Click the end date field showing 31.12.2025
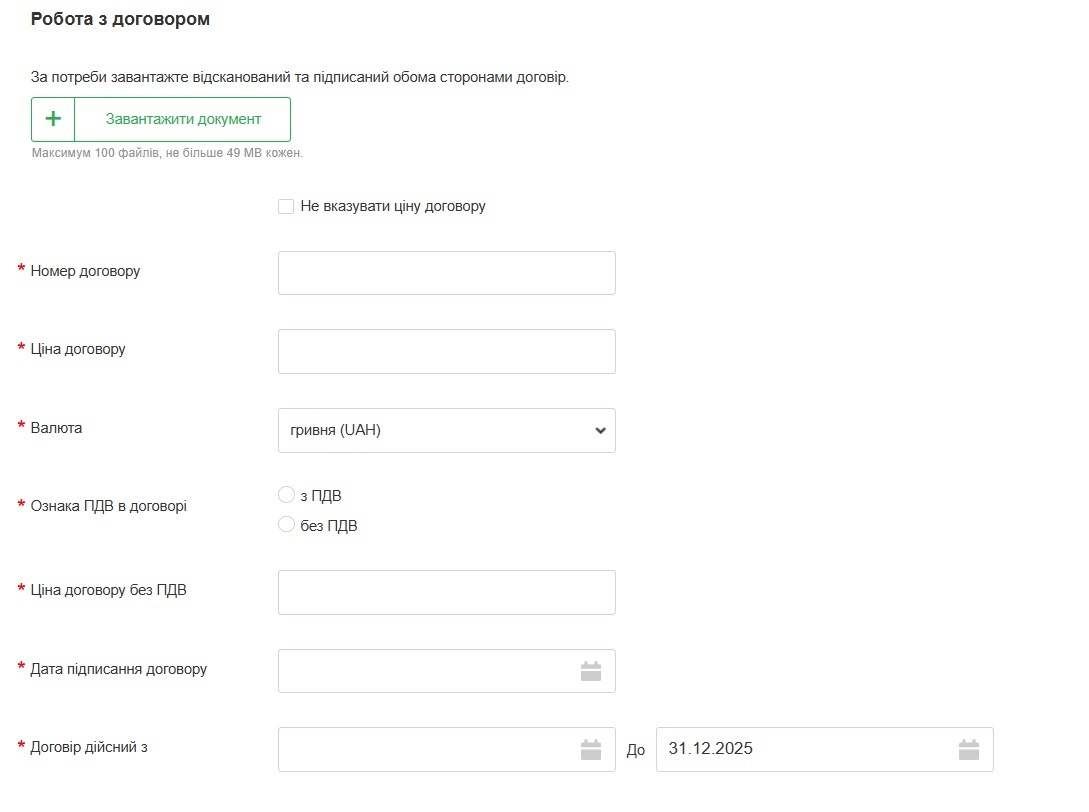This screenshot has height=812, width=1089. tap(800, 749)
